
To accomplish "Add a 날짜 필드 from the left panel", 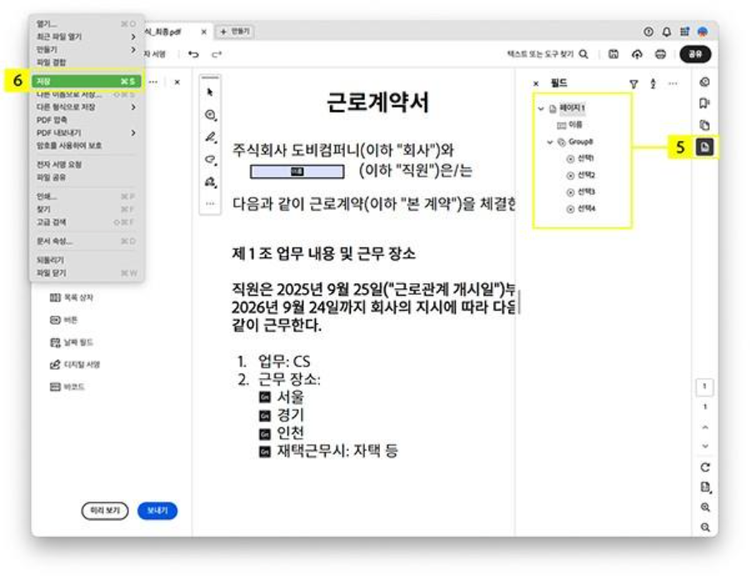I will pos(72,342).
